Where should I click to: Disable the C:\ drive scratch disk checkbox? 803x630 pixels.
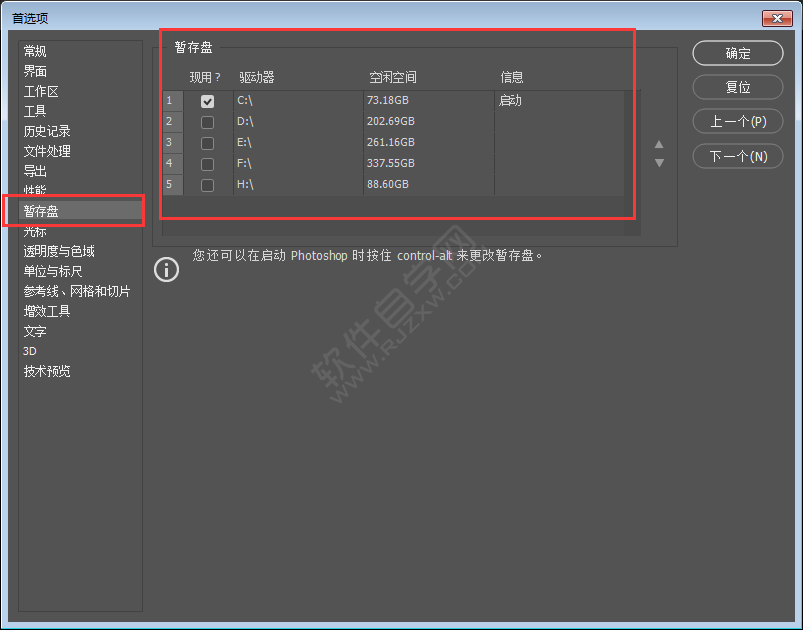click(207, 100)
